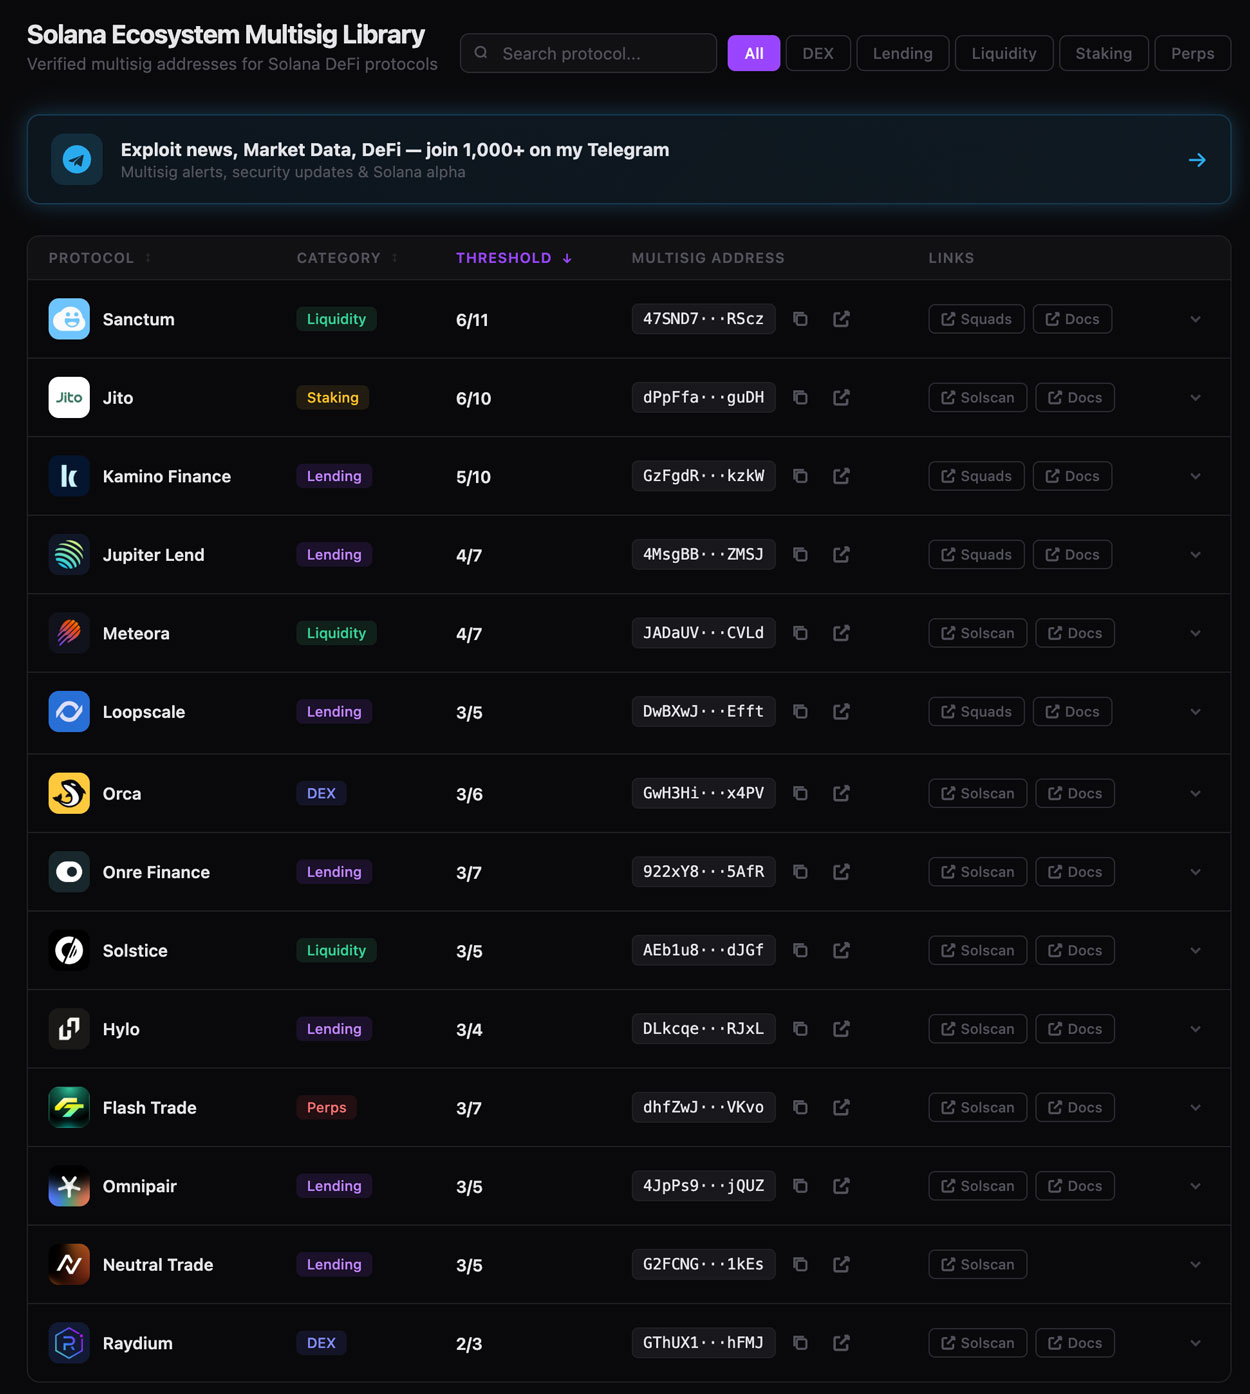Screen dimensions: 1250x1394
Task: Open Sanctum Squads link
Action: 976,319
